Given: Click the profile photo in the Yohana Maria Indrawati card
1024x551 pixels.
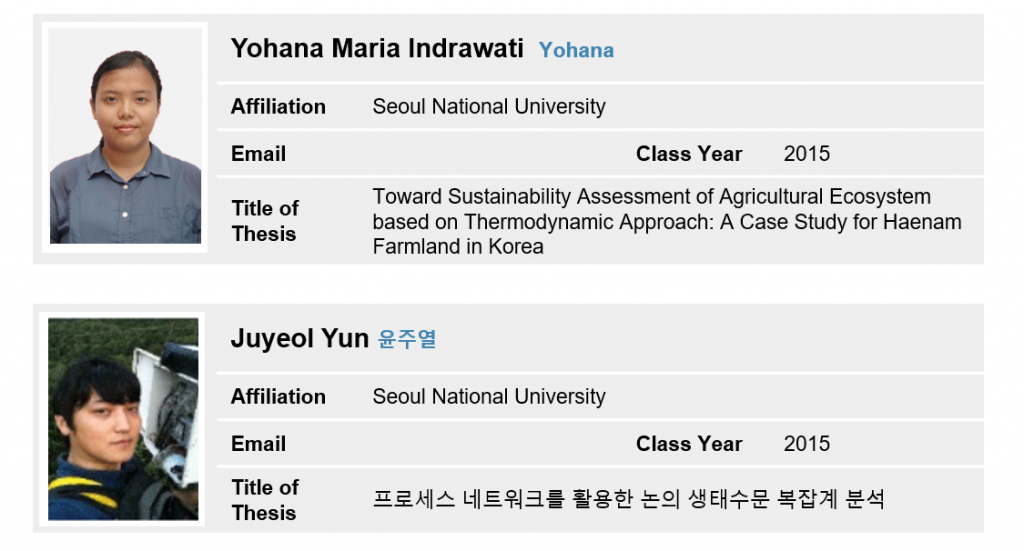Looking at the screenshot, I should (125, 136).
